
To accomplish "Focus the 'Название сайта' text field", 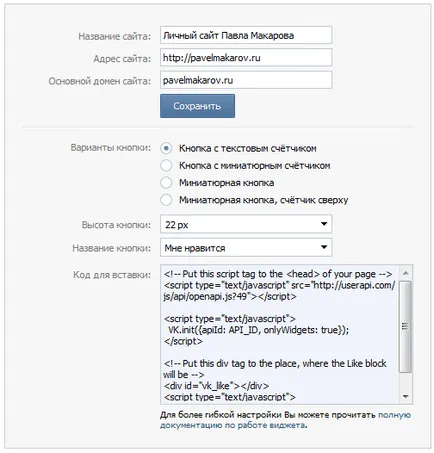I will tap(246, 35).
